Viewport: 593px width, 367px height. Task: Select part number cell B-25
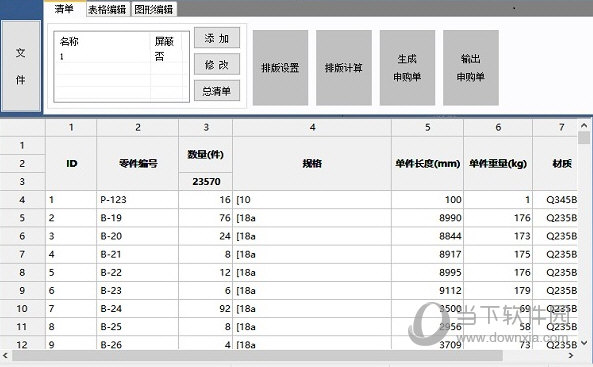coord(138,327)
